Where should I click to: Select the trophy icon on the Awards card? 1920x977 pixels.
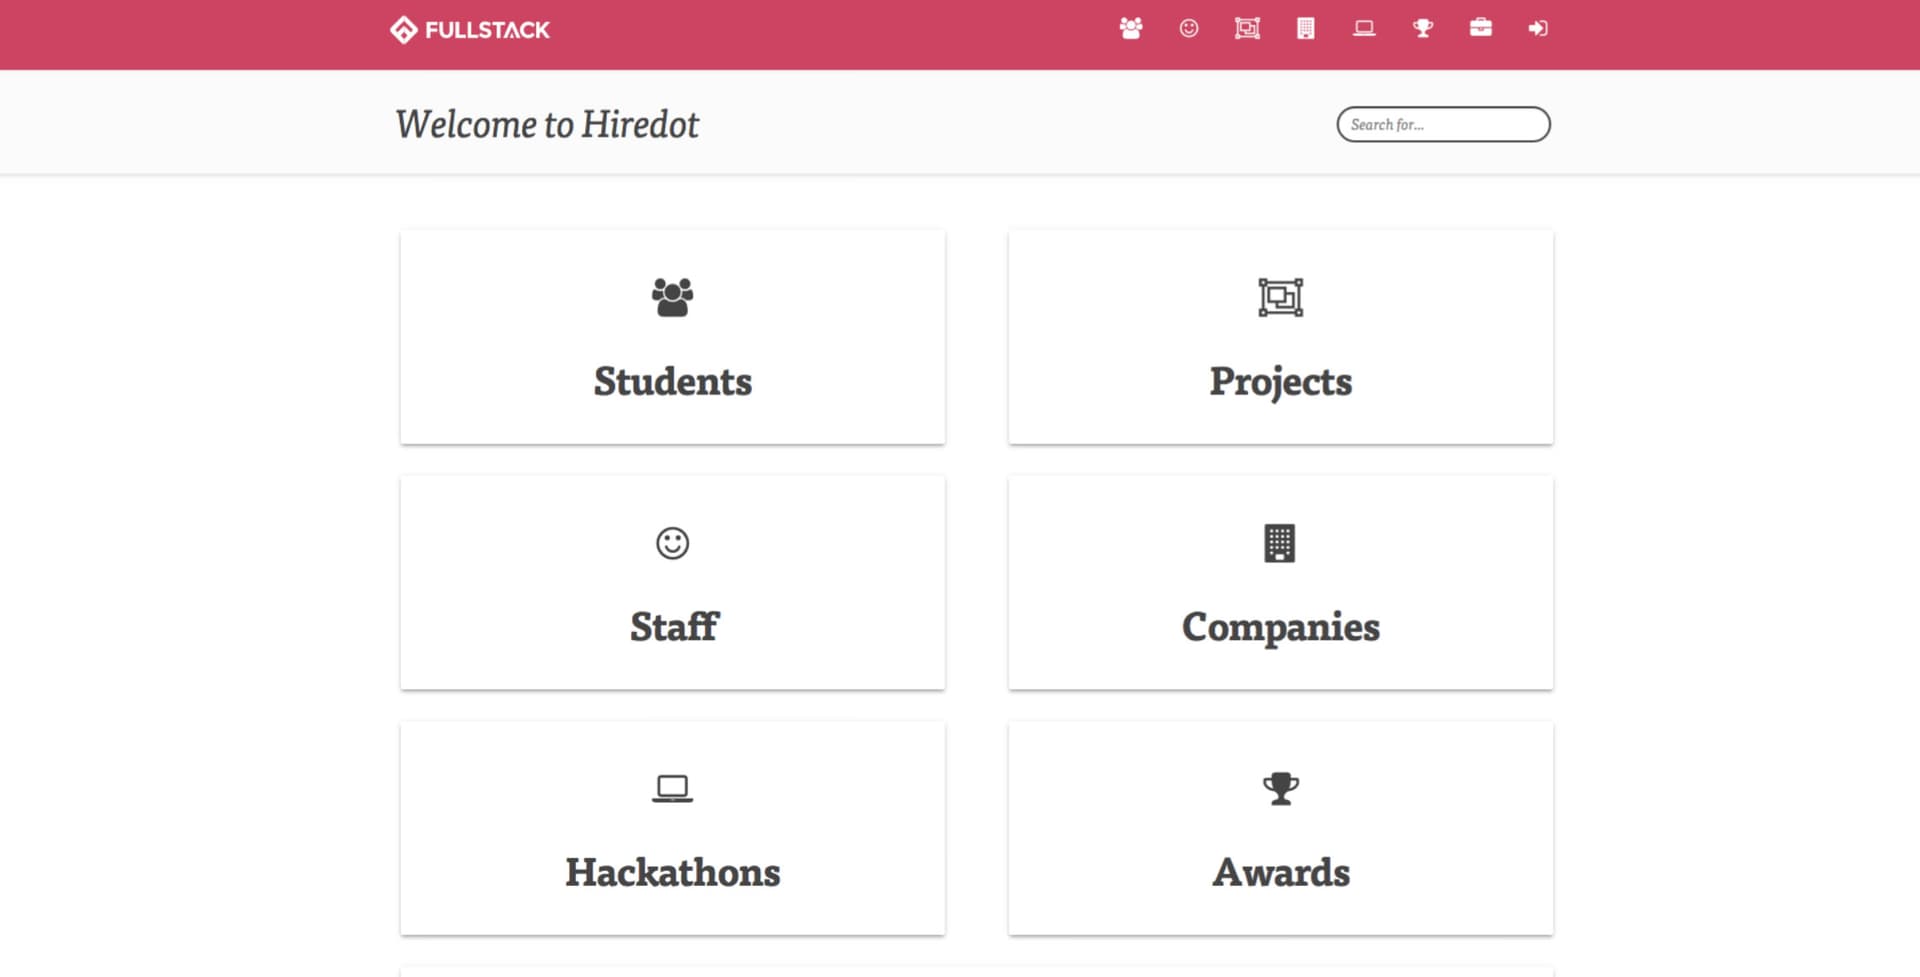tap(1280, 787)
